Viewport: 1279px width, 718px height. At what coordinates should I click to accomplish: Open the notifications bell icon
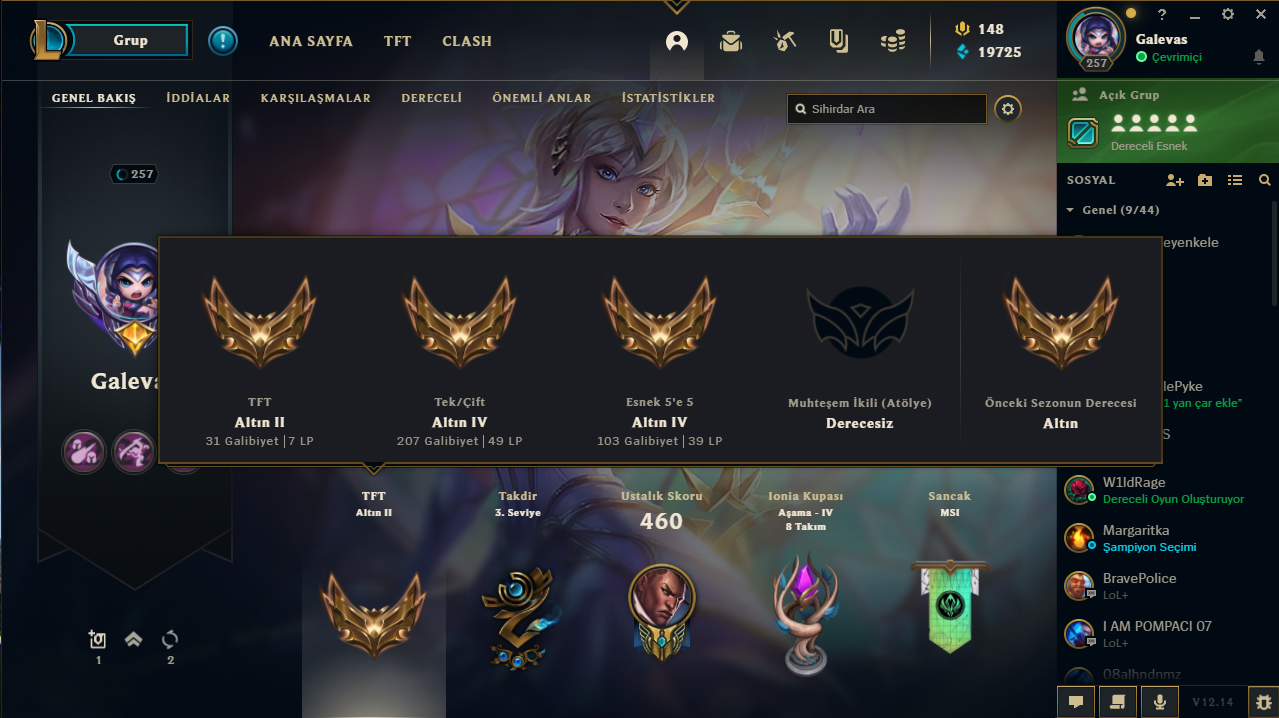pos(1258,58)
